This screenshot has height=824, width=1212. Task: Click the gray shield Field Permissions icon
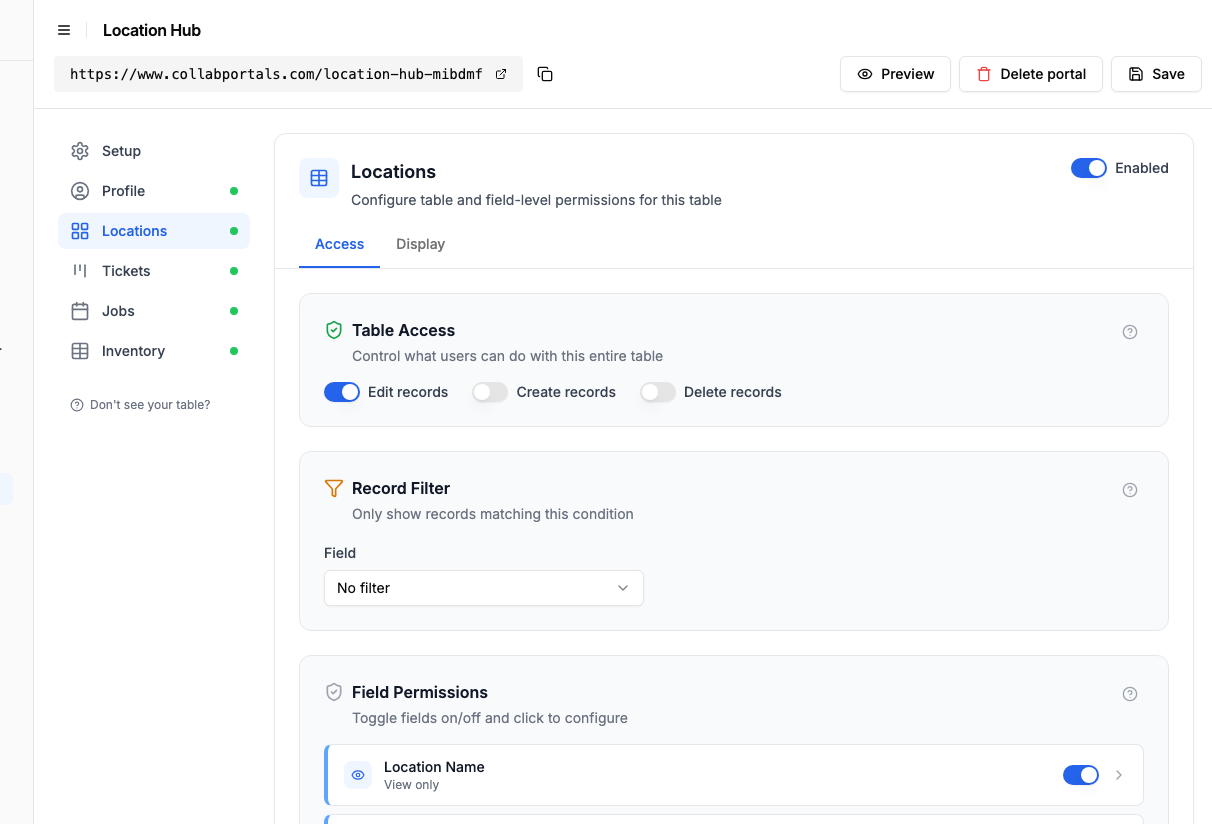point(334,692)
